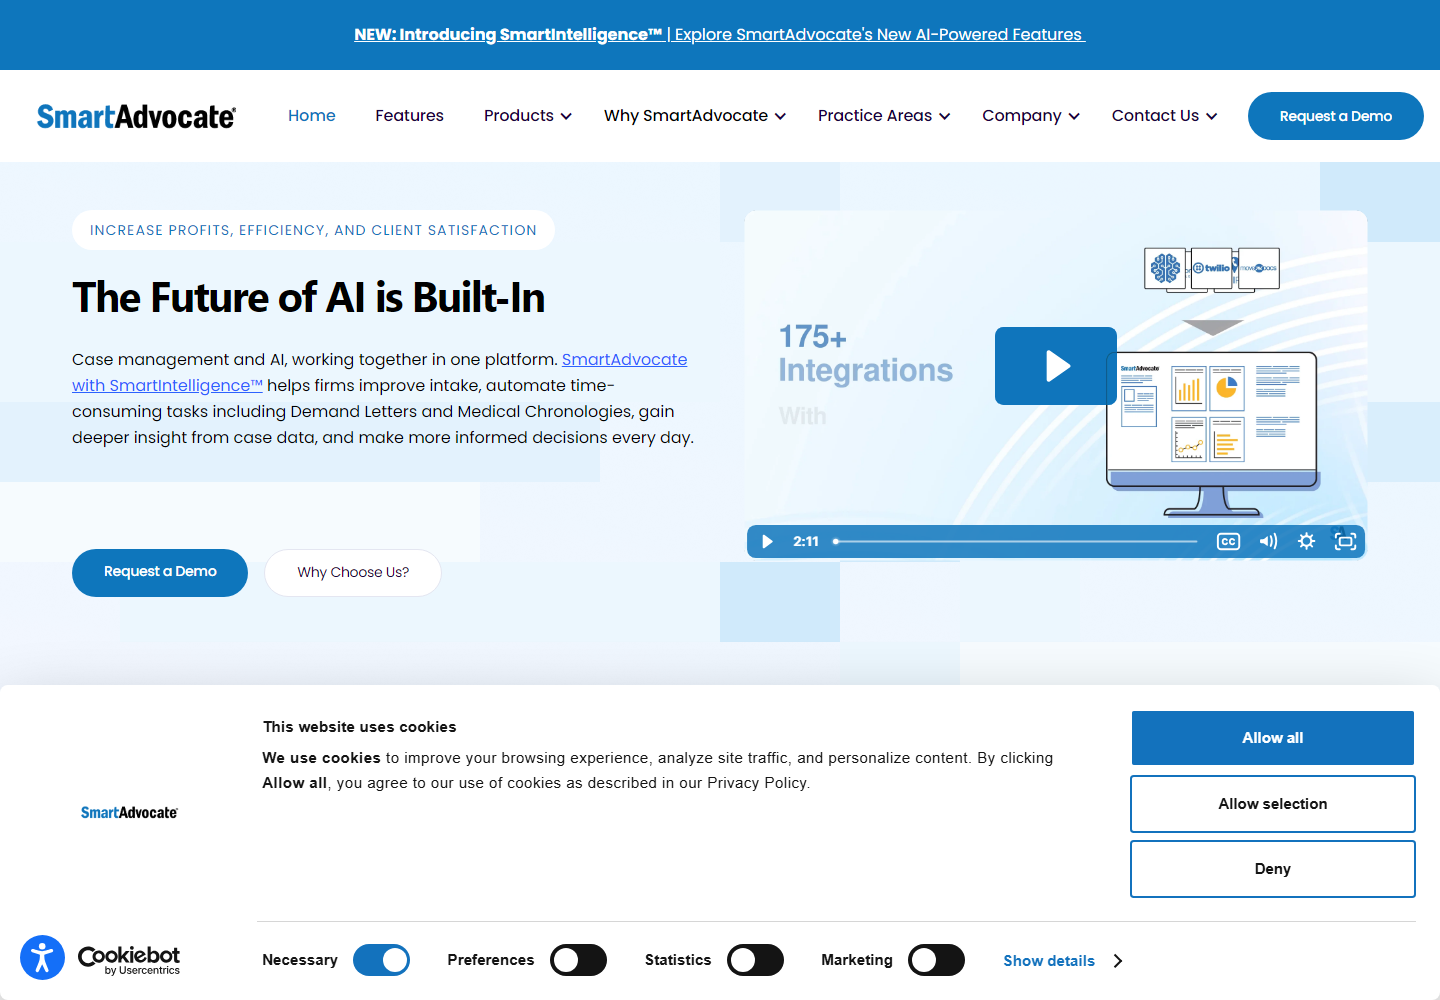Deny cookies with the Deny button
The height and width of the screenshot is (1000, 1440).
tap(1273, 869)
